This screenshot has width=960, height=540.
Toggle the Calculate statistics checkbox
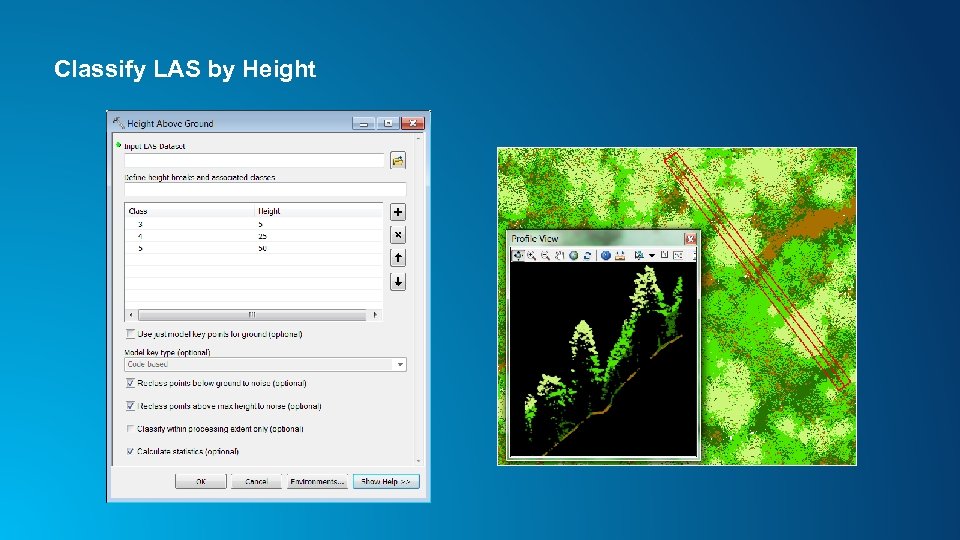[130, 451]
